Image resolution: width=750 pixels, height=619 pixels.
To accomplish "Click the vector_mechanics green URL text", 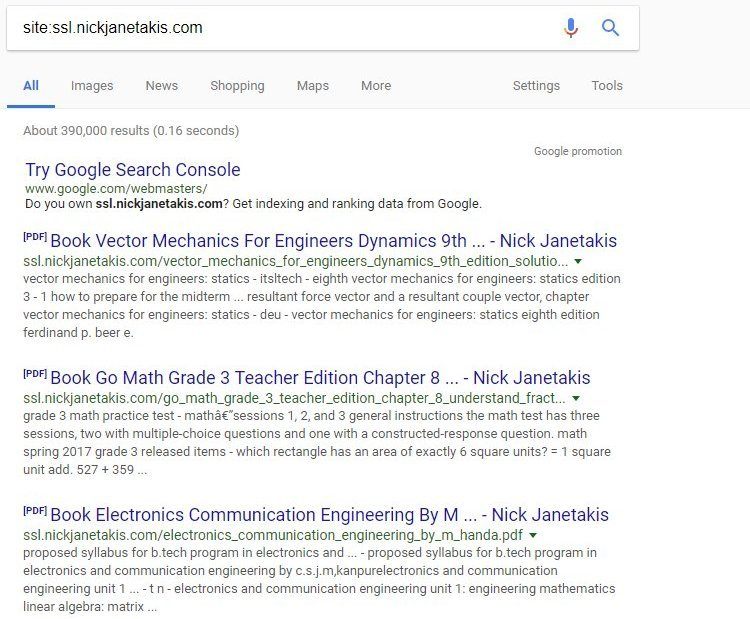I will pyautogui.click(x=296, y=261).
